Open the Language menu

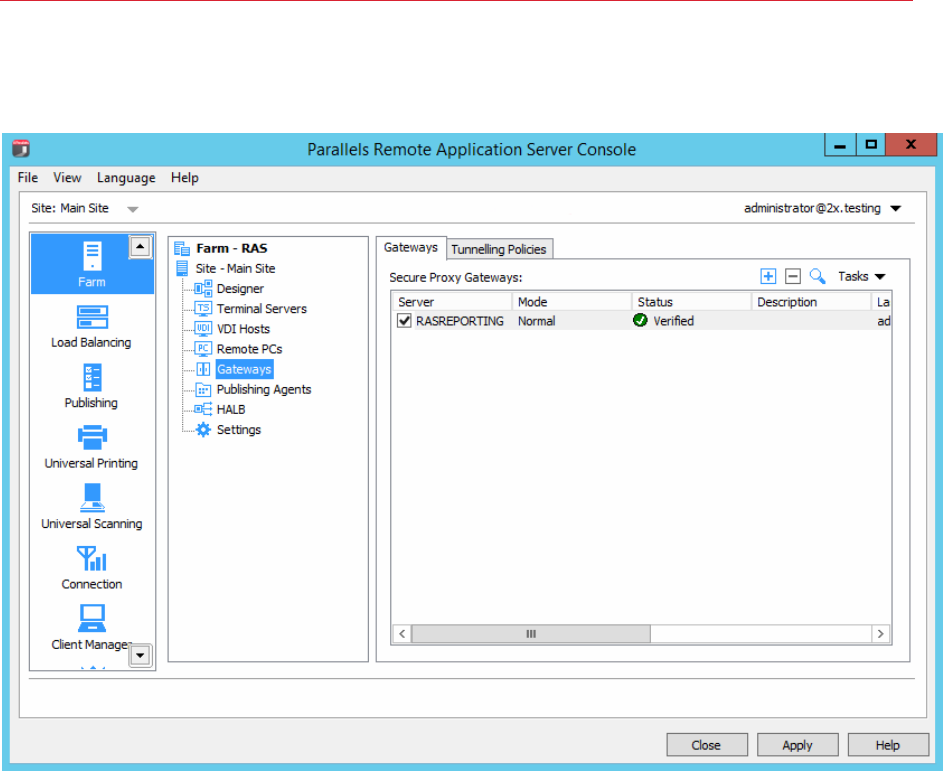pos(126,177)
